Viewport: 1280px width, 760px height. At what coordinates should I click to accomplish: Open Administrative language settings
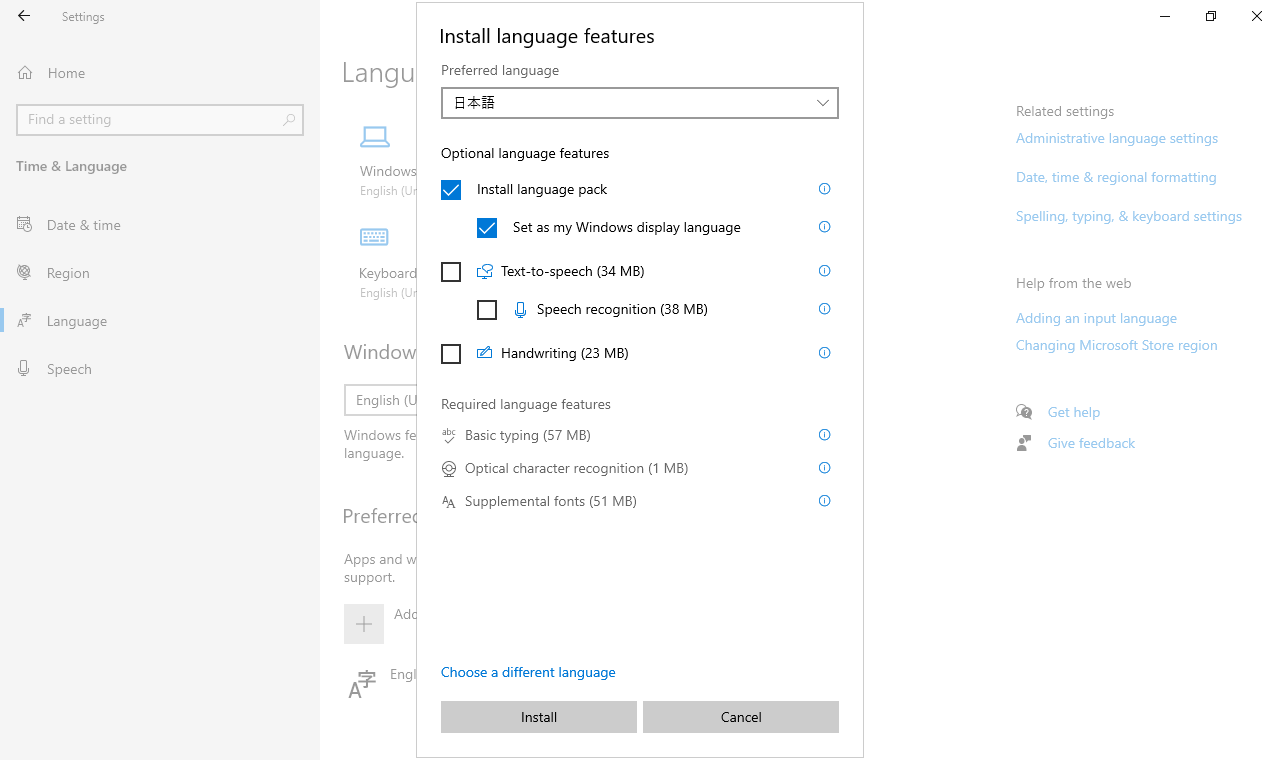click(x=1117, y=138)
